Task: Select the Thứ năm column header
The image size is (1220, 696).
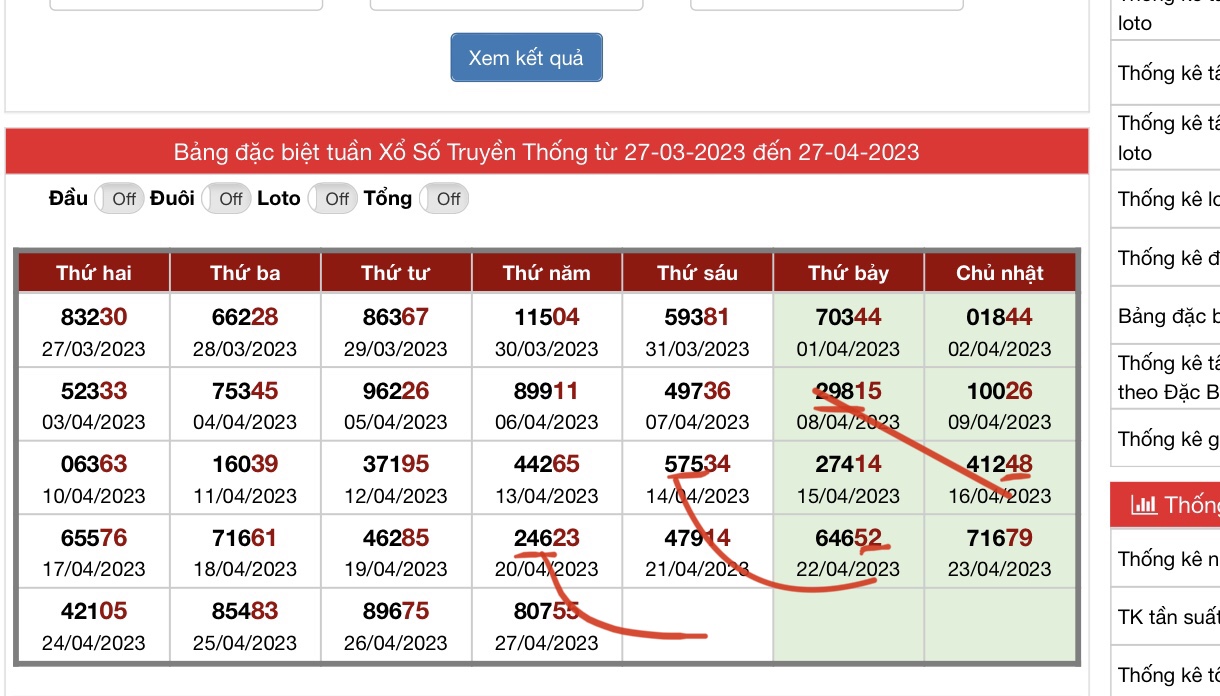Action: pyautogui.click(x=546, y=273)
